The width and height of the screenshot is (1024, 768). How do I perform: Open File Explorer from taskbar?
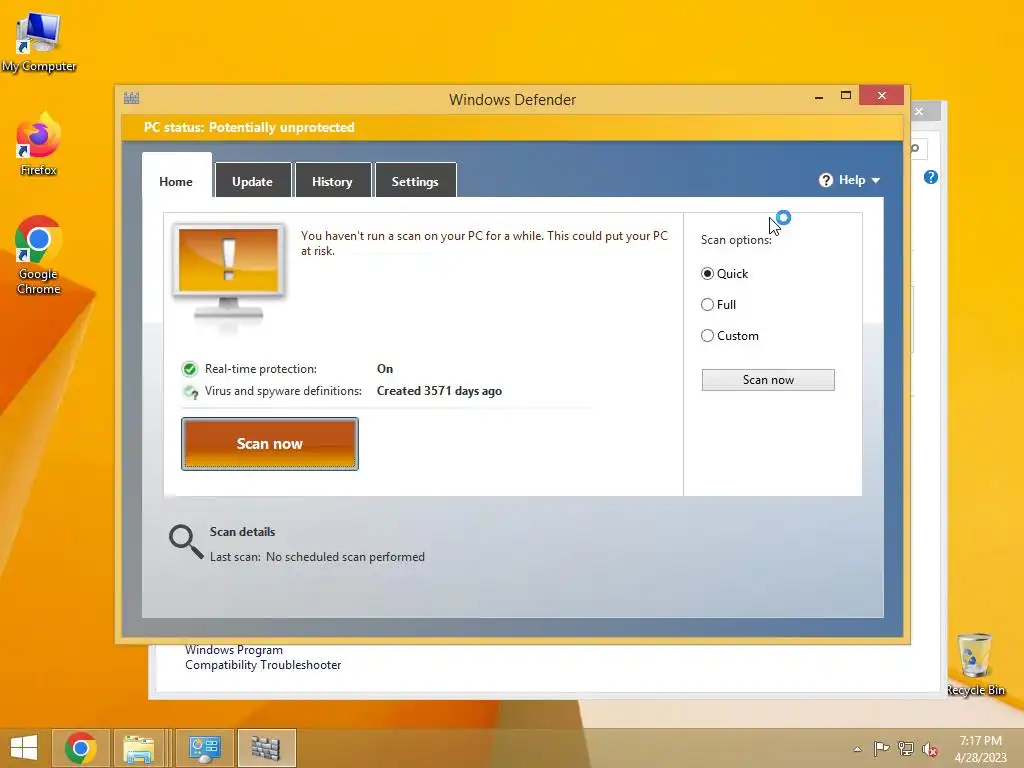(138, 748)
